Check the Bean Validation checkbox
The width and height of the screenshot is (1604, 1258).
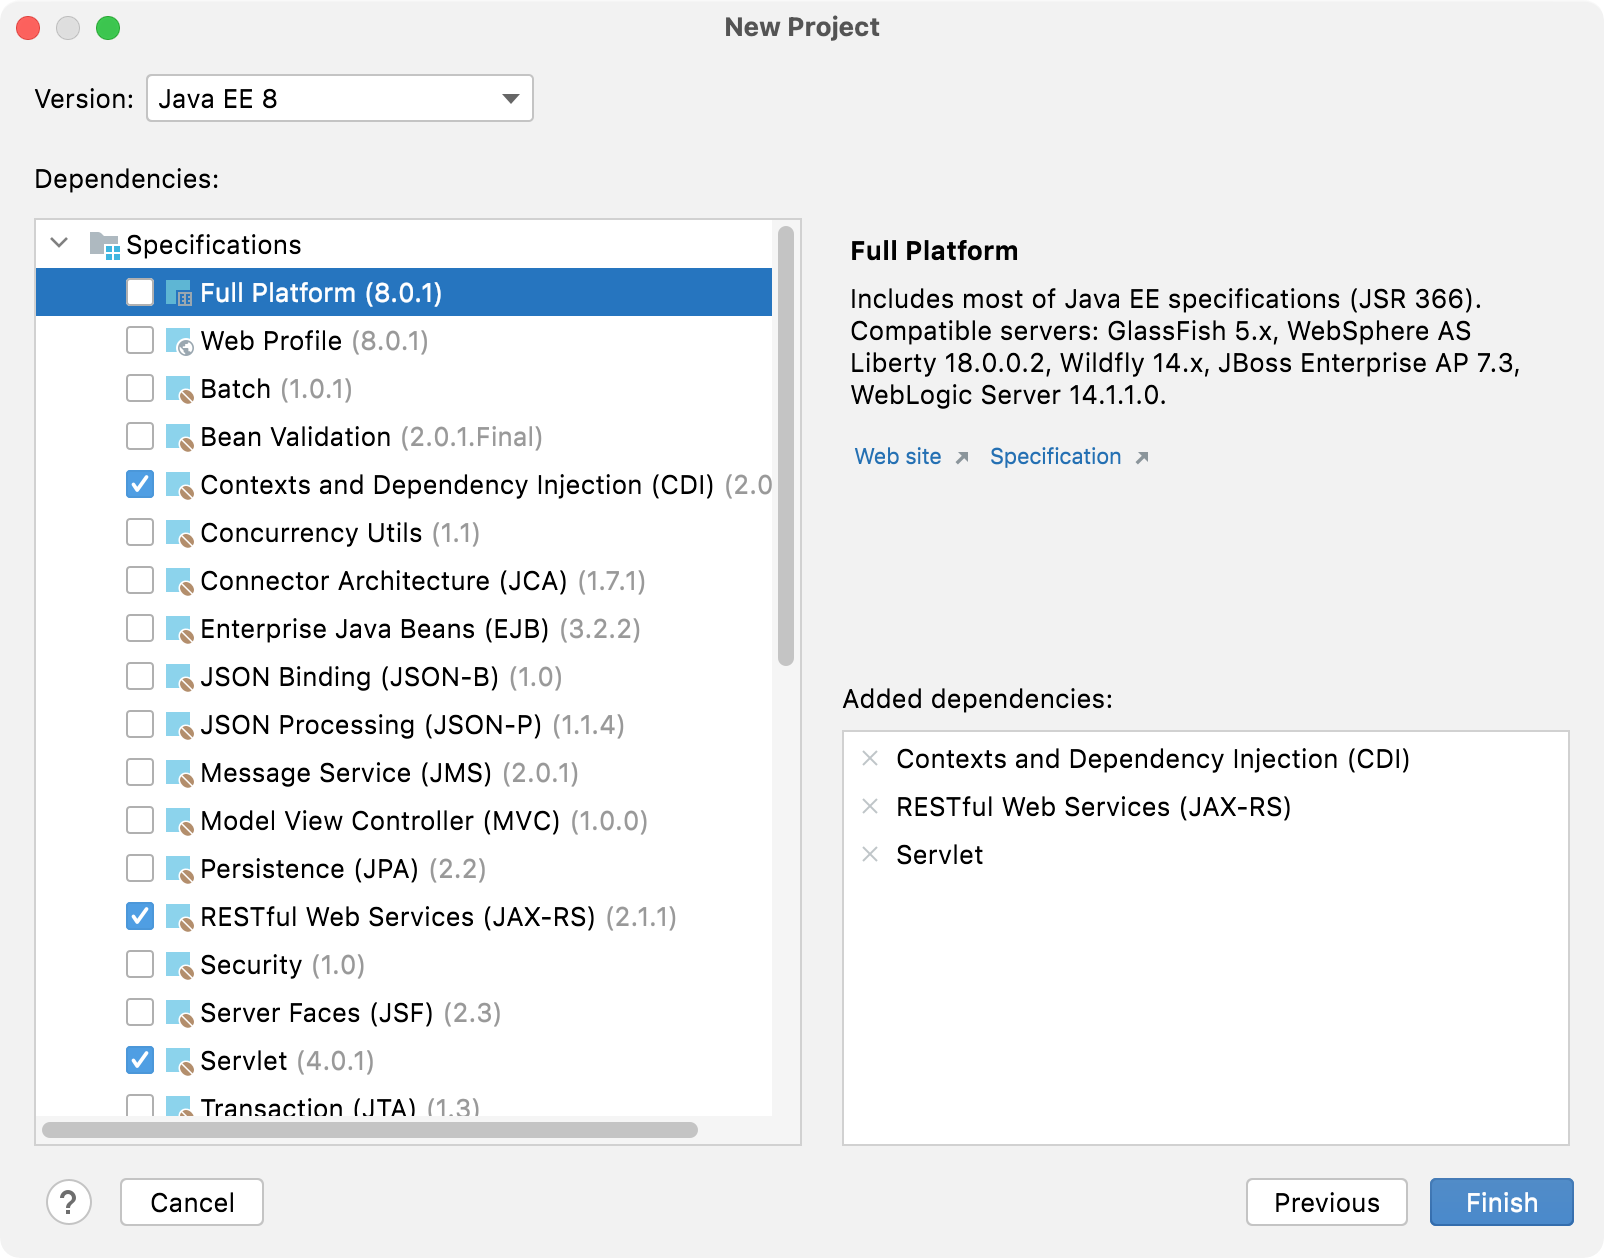point(139,437)
